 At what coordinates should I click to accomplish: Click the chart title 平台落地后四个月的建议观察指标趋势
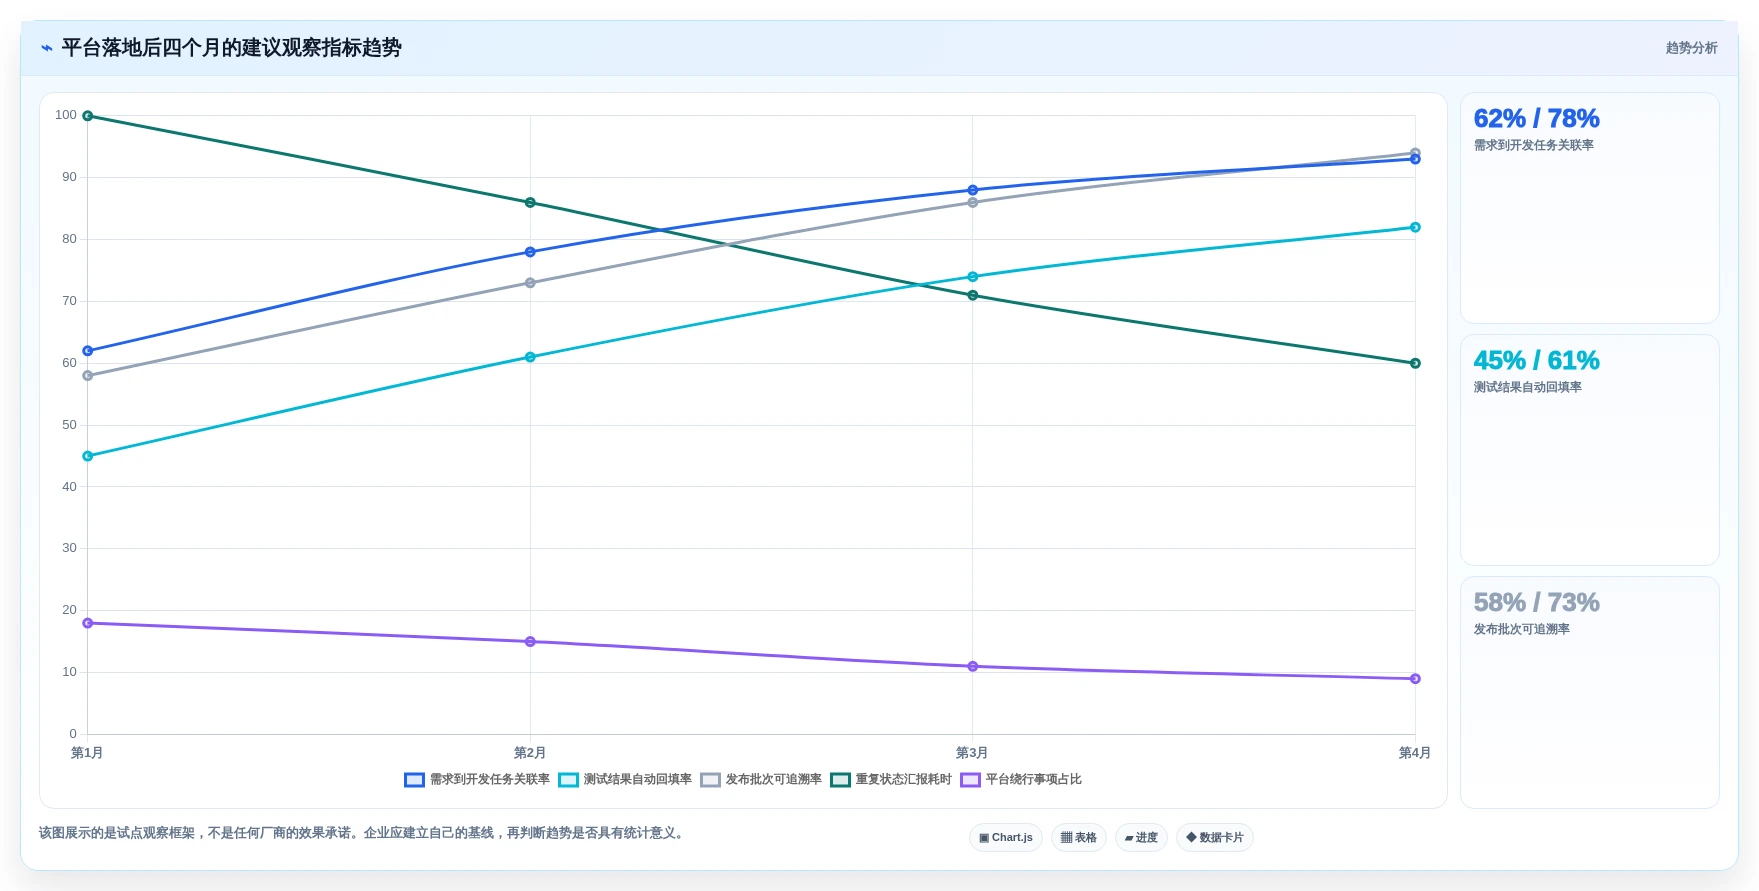coord(232,48)
